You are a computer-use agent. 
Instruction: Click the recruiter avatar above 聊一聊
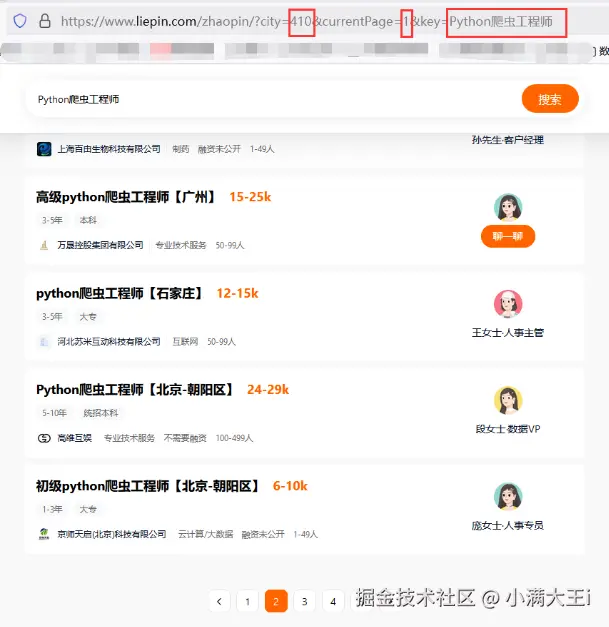pos(508,207)
